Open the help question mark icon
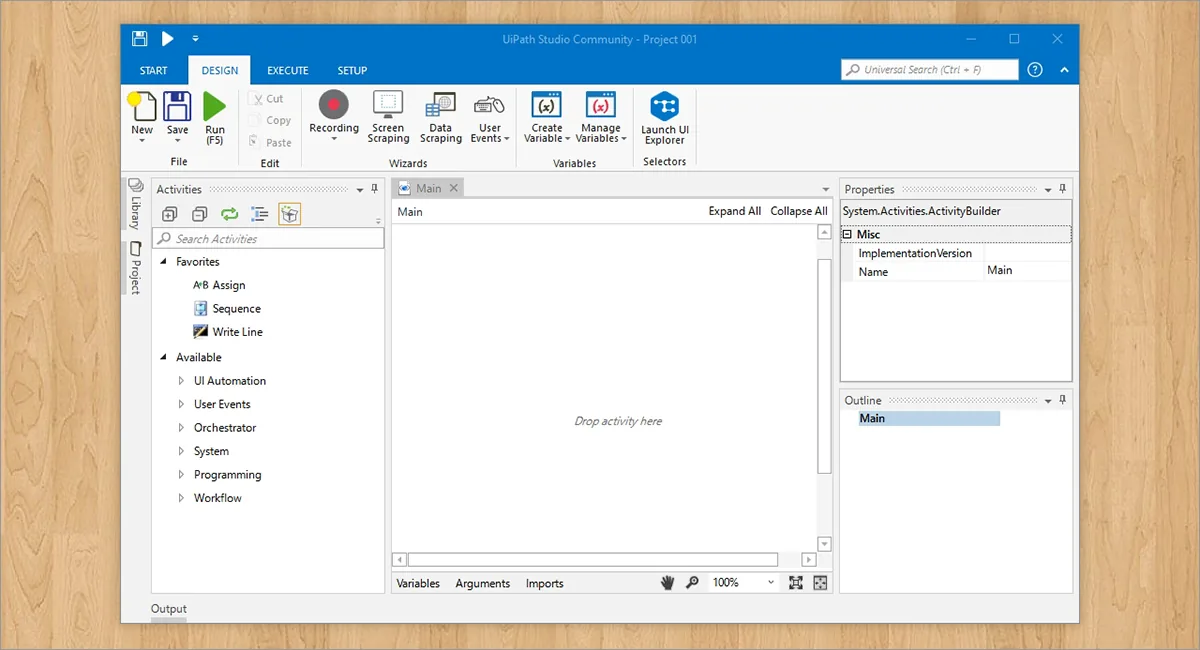This screenshot has height=650, width=1200. pos(1035,70)
